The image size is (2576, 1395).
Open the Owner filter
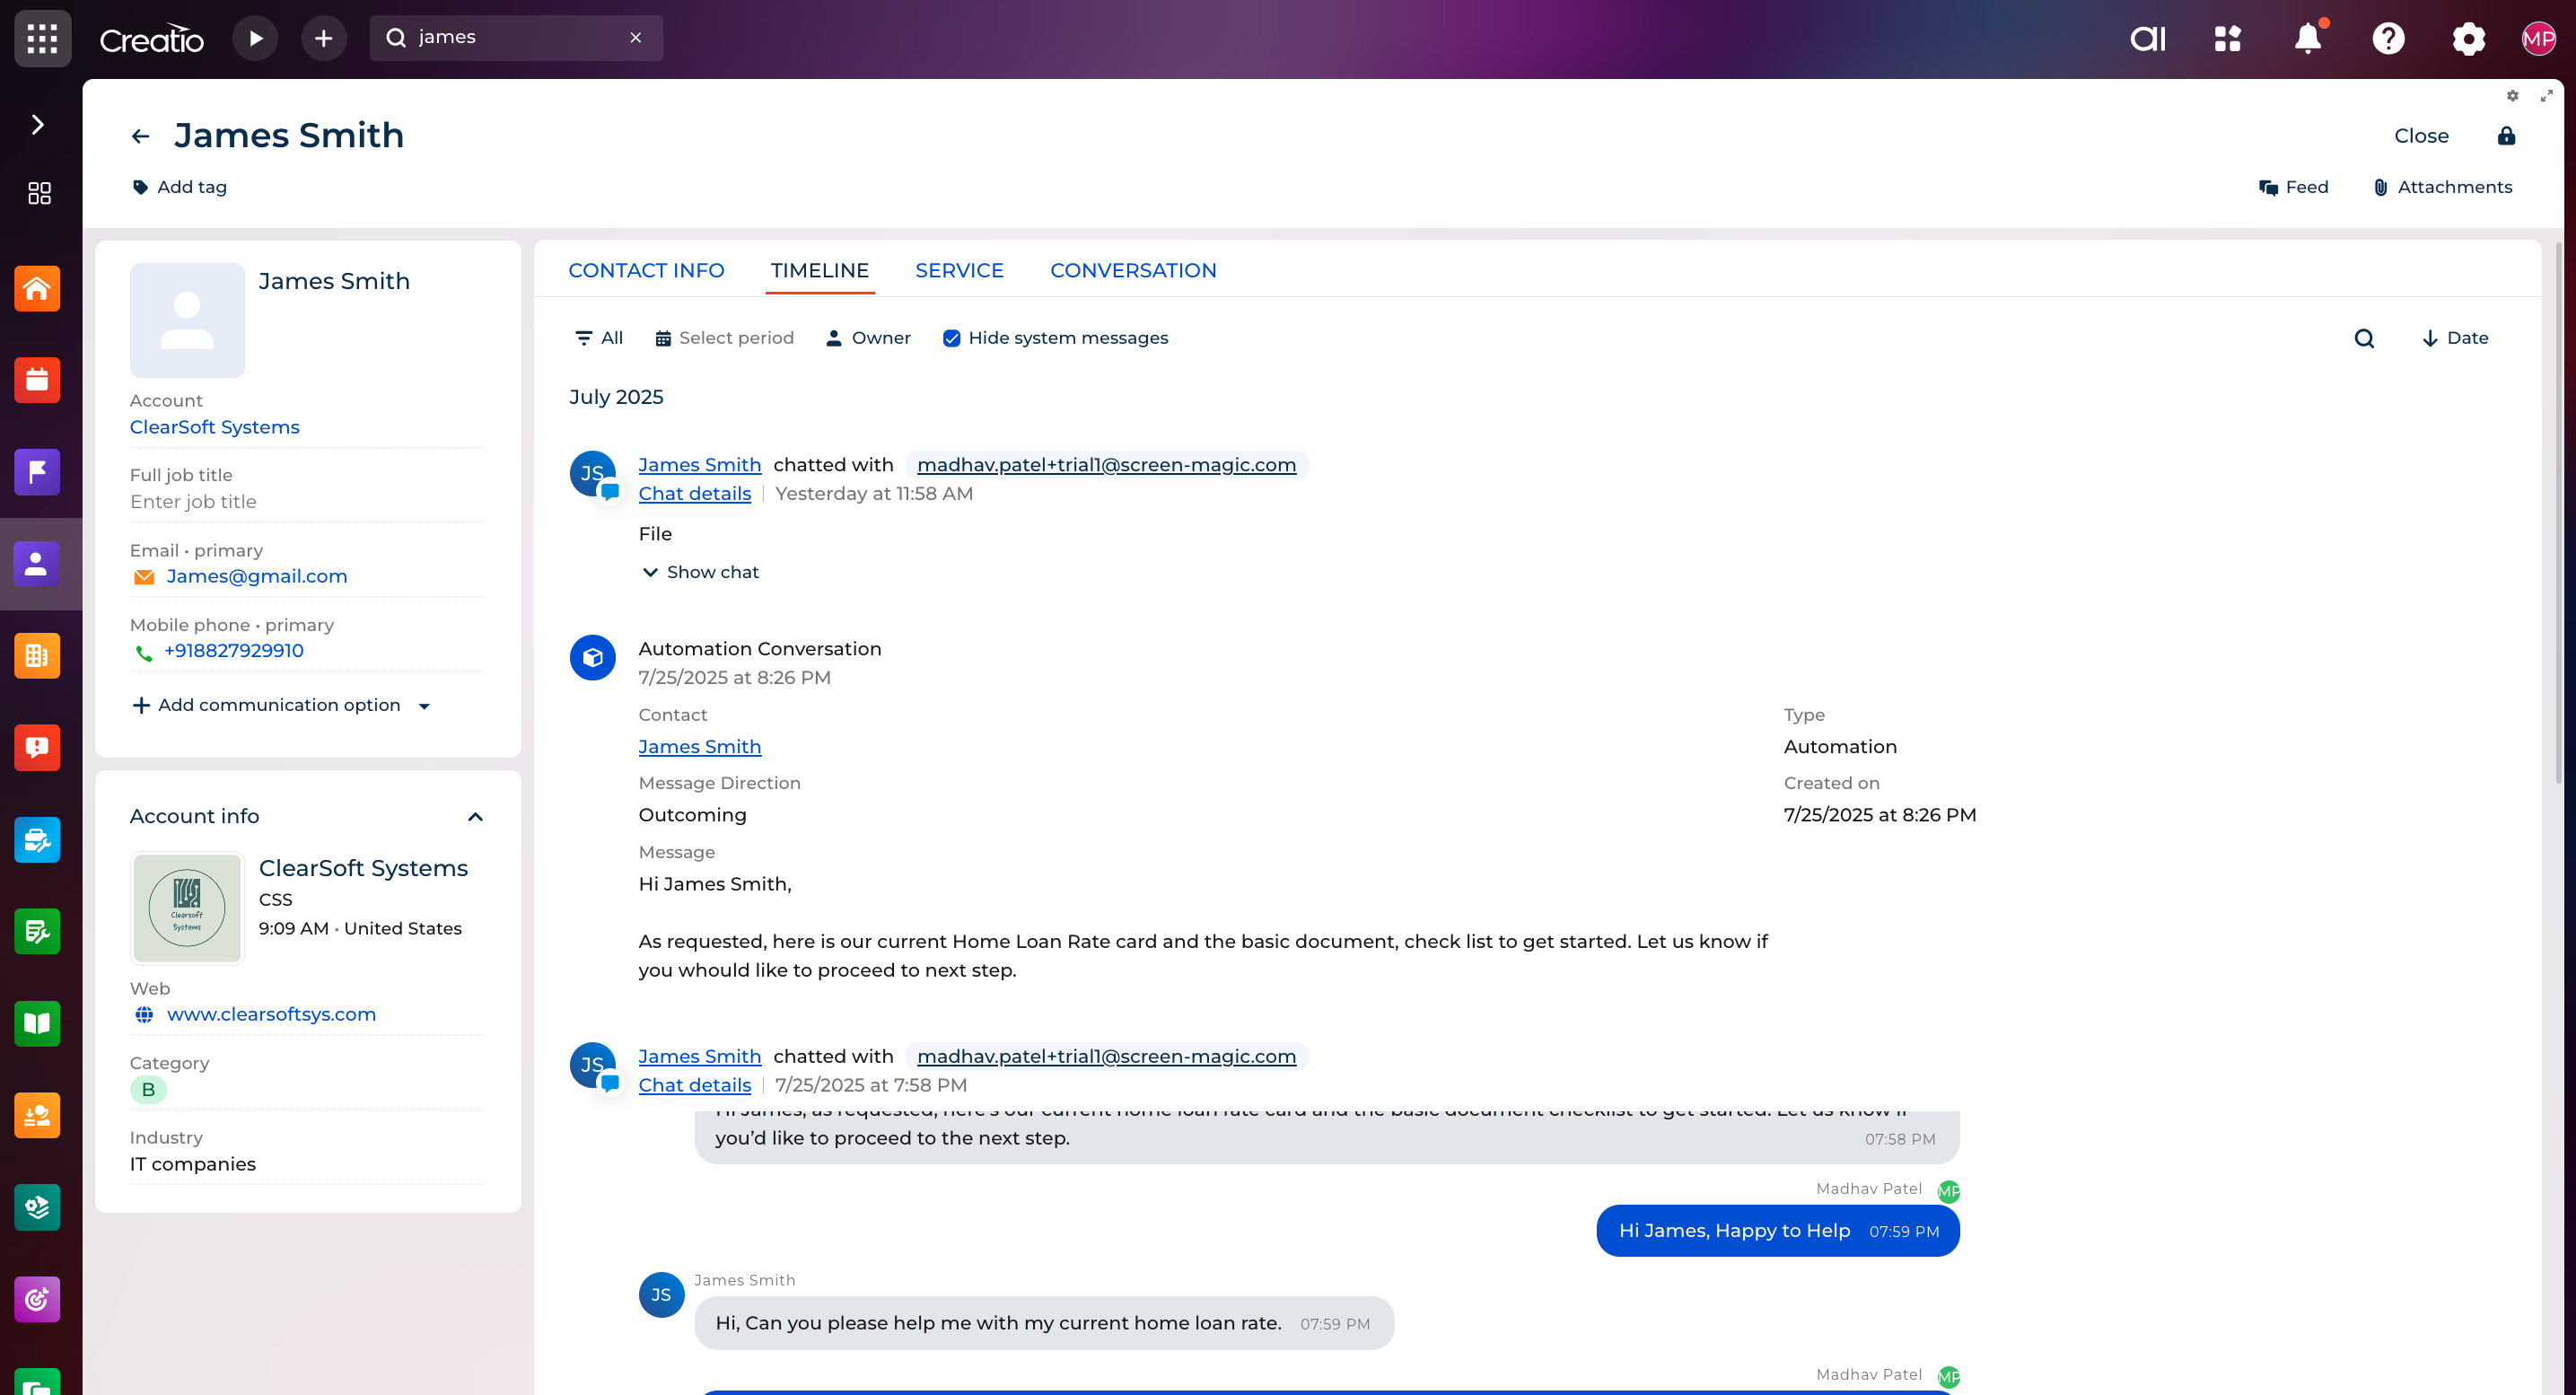(x=868, y=338)
